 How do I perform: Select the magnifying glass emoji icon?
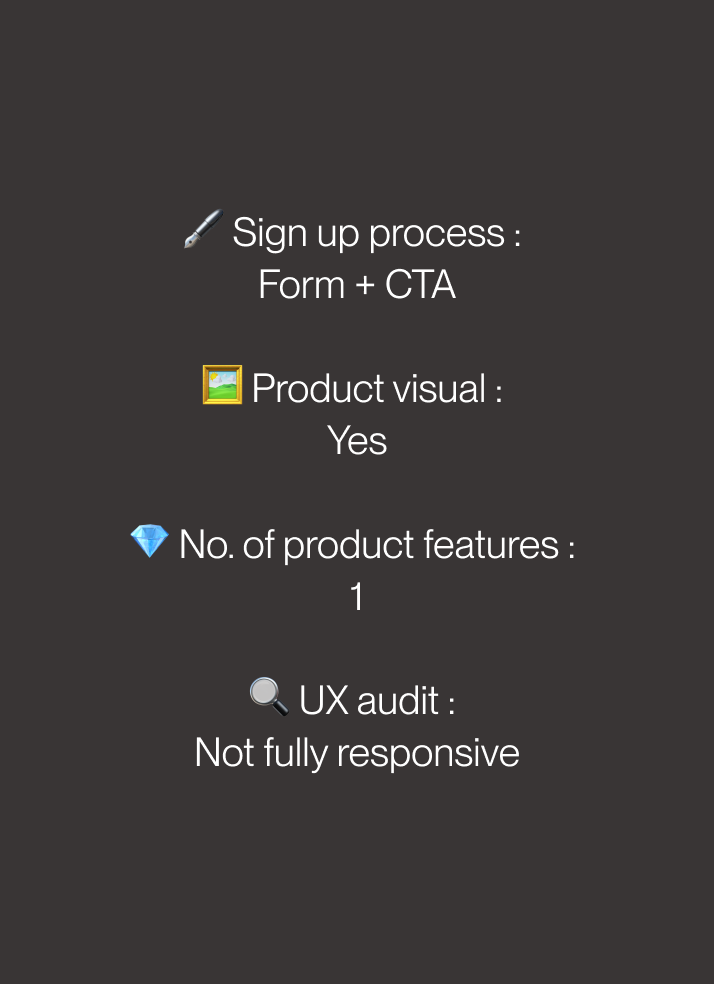point(269,697)
